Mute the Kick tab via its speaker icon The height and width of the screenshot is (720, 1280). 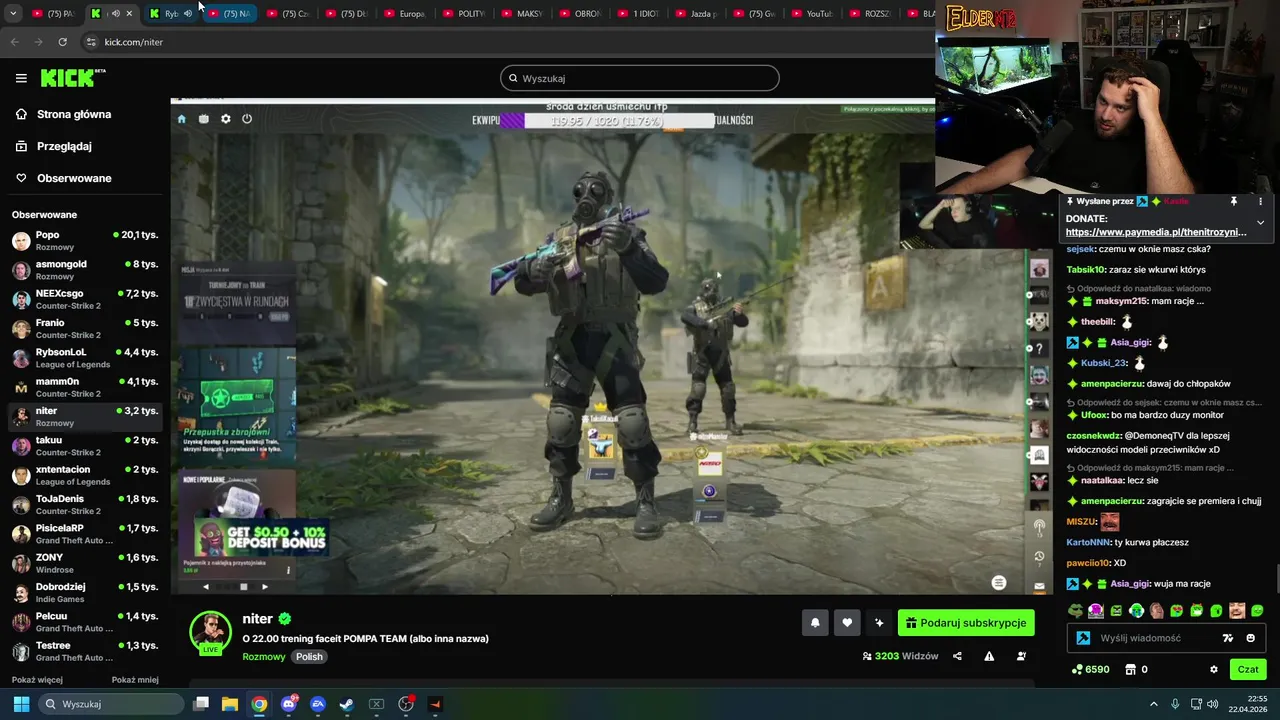pyautogui.click(x=115, y=14)
